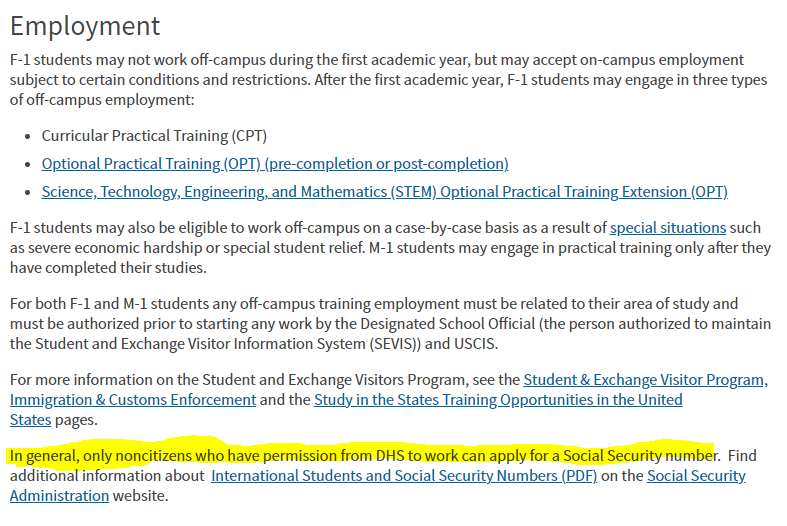Click the 'Employment' heading
Screen dimensions: 787x526
[84, 26]
